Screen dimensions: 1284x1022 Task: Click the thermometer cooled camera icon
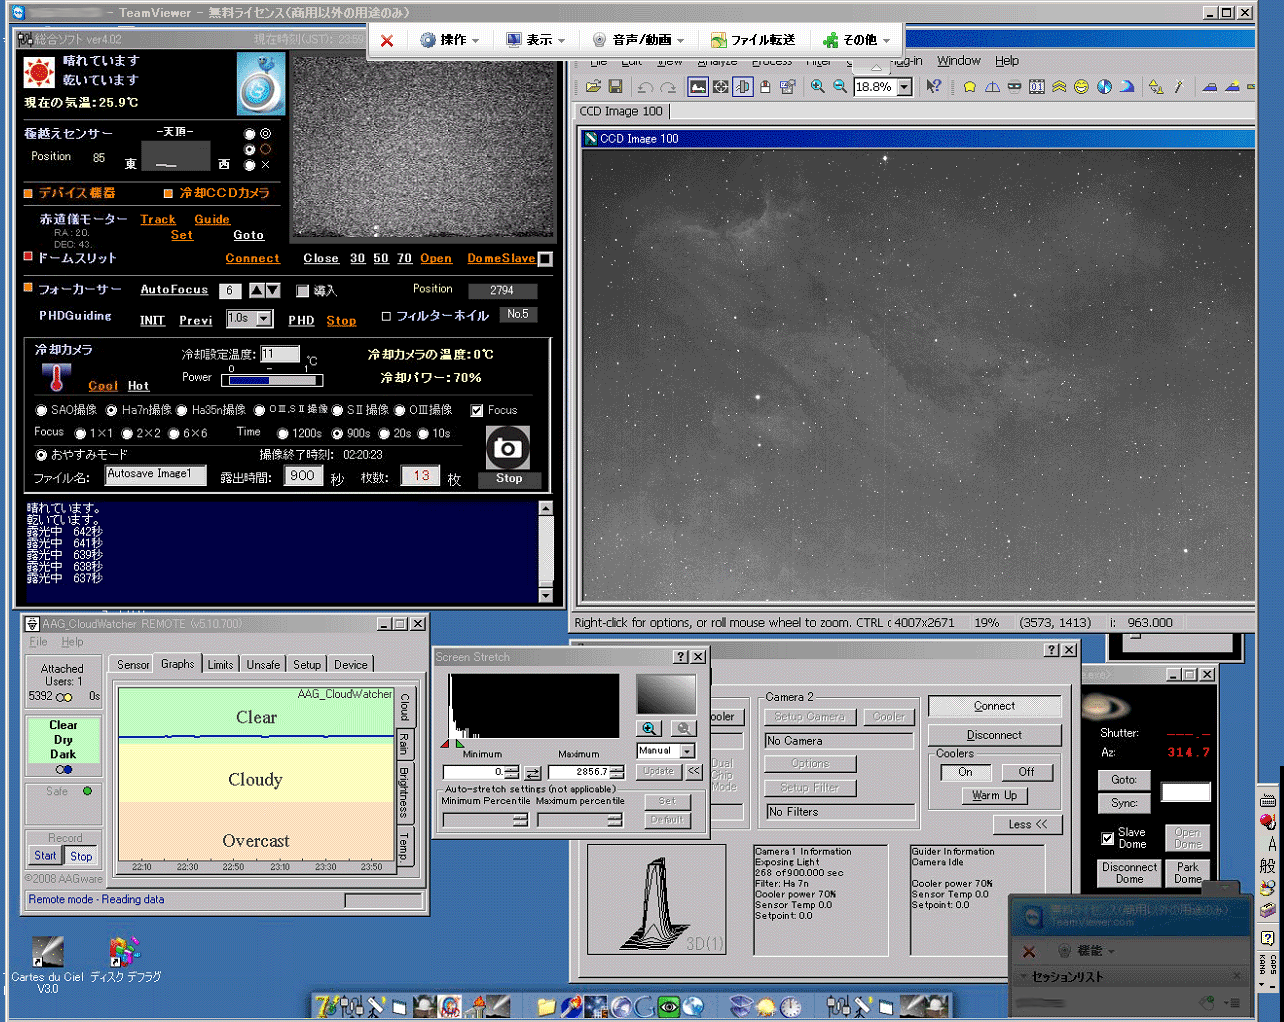(57, 377)
